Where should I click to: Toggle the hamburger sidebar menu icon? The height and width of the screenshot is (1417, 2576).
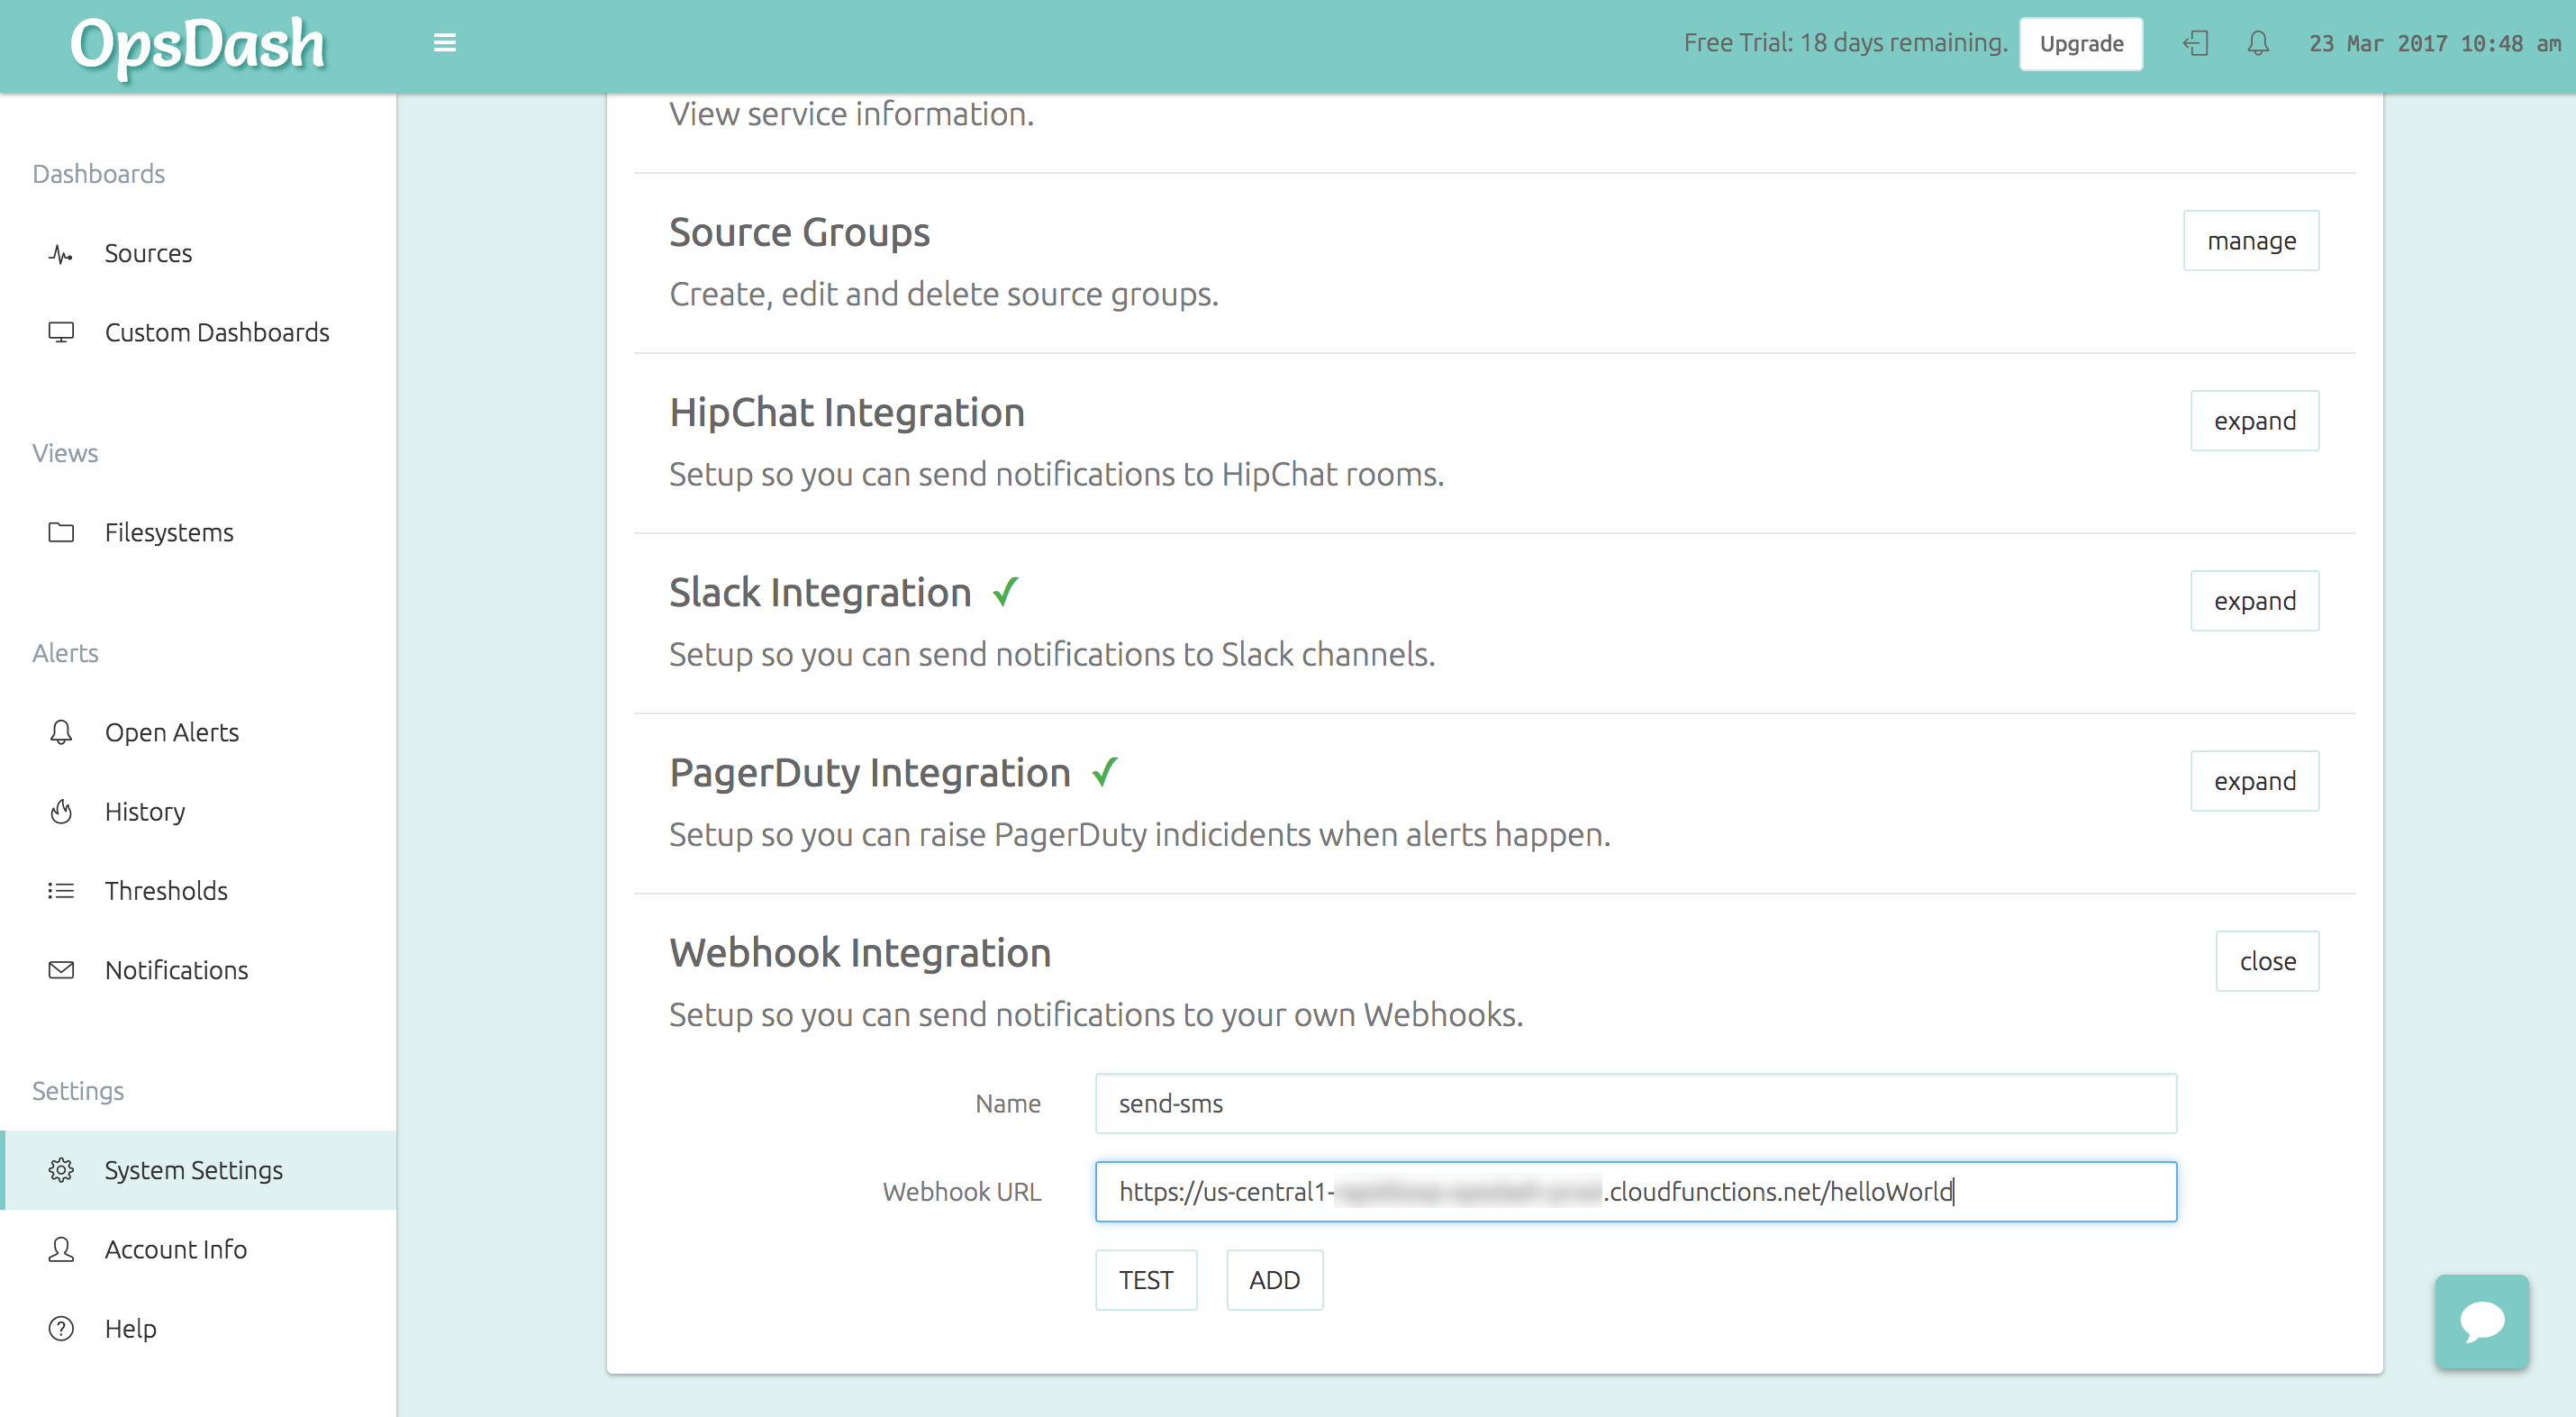(445, 43)
